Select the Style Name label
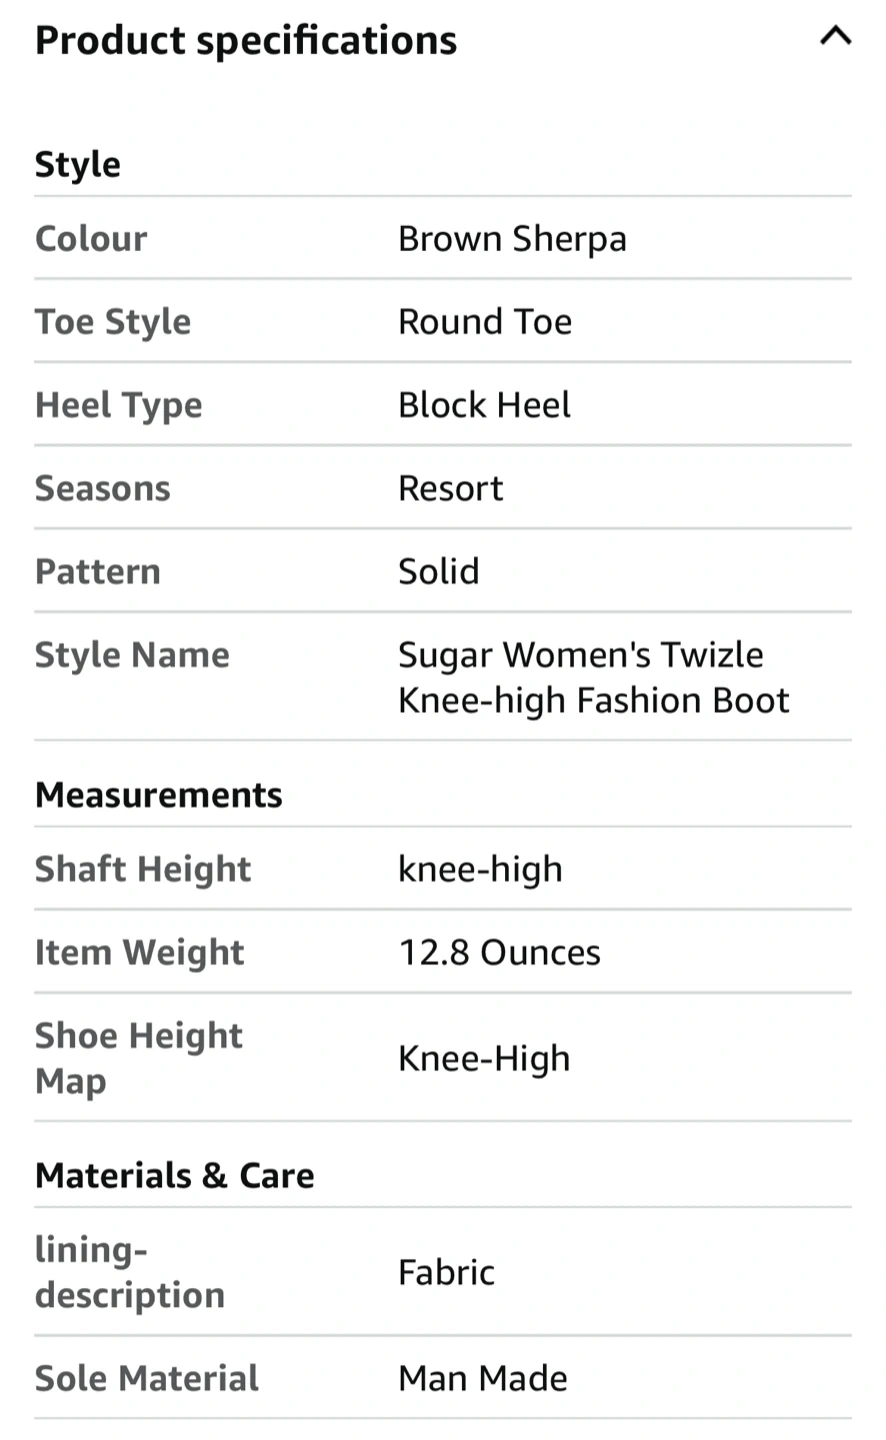The image size is (886, 1440). click(132, 655)
